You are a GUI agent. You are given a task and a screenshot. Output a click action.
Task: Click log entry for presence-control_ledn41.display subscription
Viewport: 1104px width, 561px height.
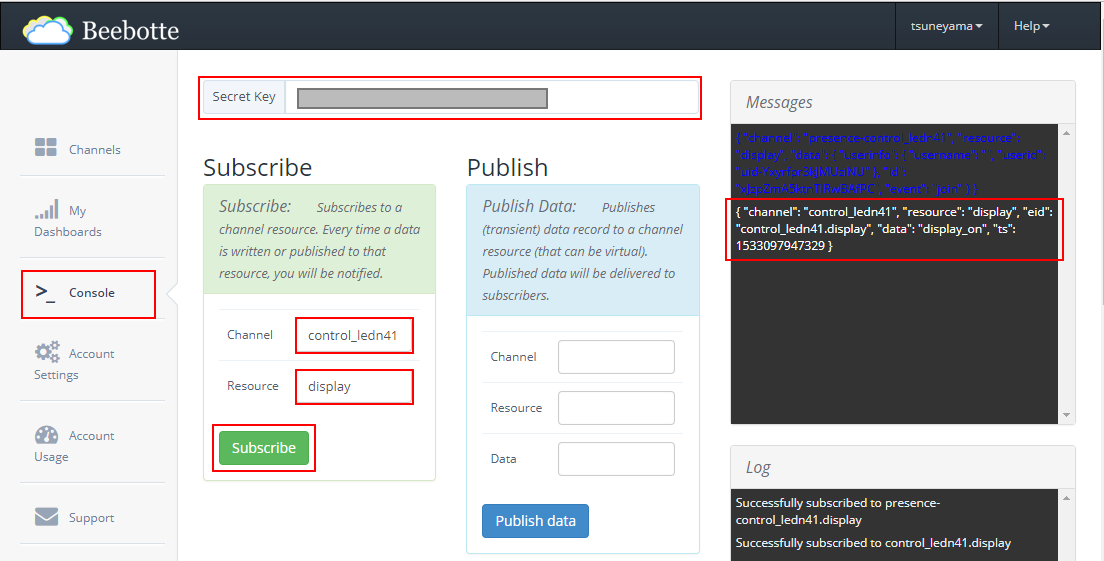(838, 512)
